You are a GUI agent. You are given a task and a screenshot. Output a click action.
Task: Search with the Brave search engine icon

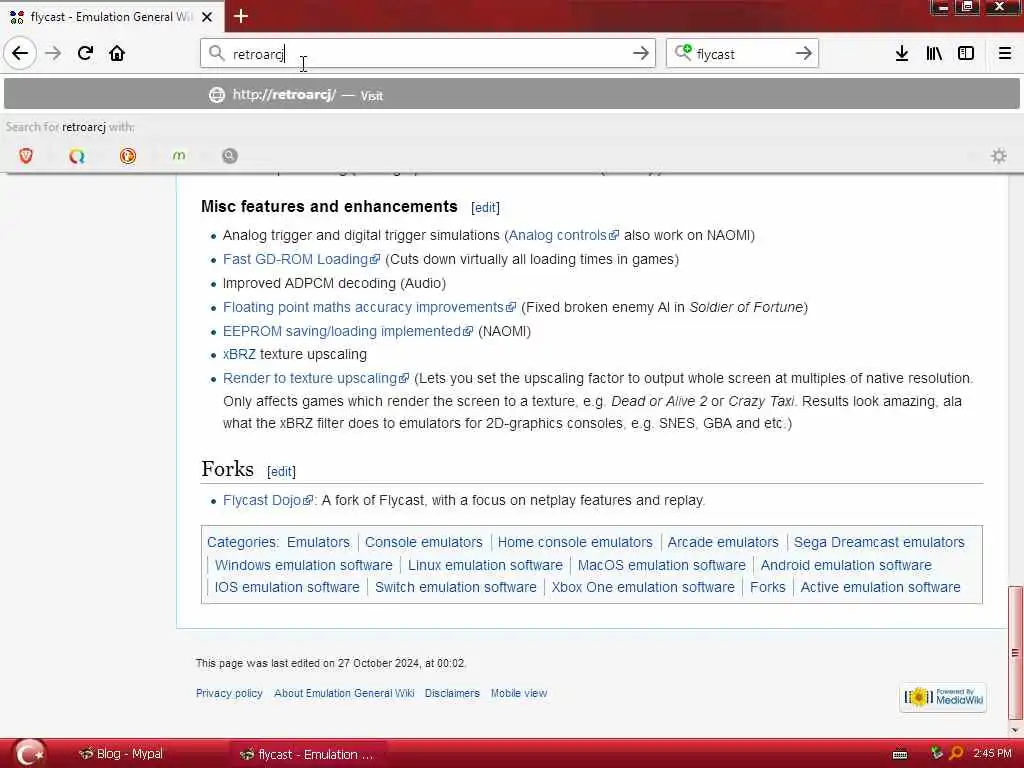tap(26, 155)
